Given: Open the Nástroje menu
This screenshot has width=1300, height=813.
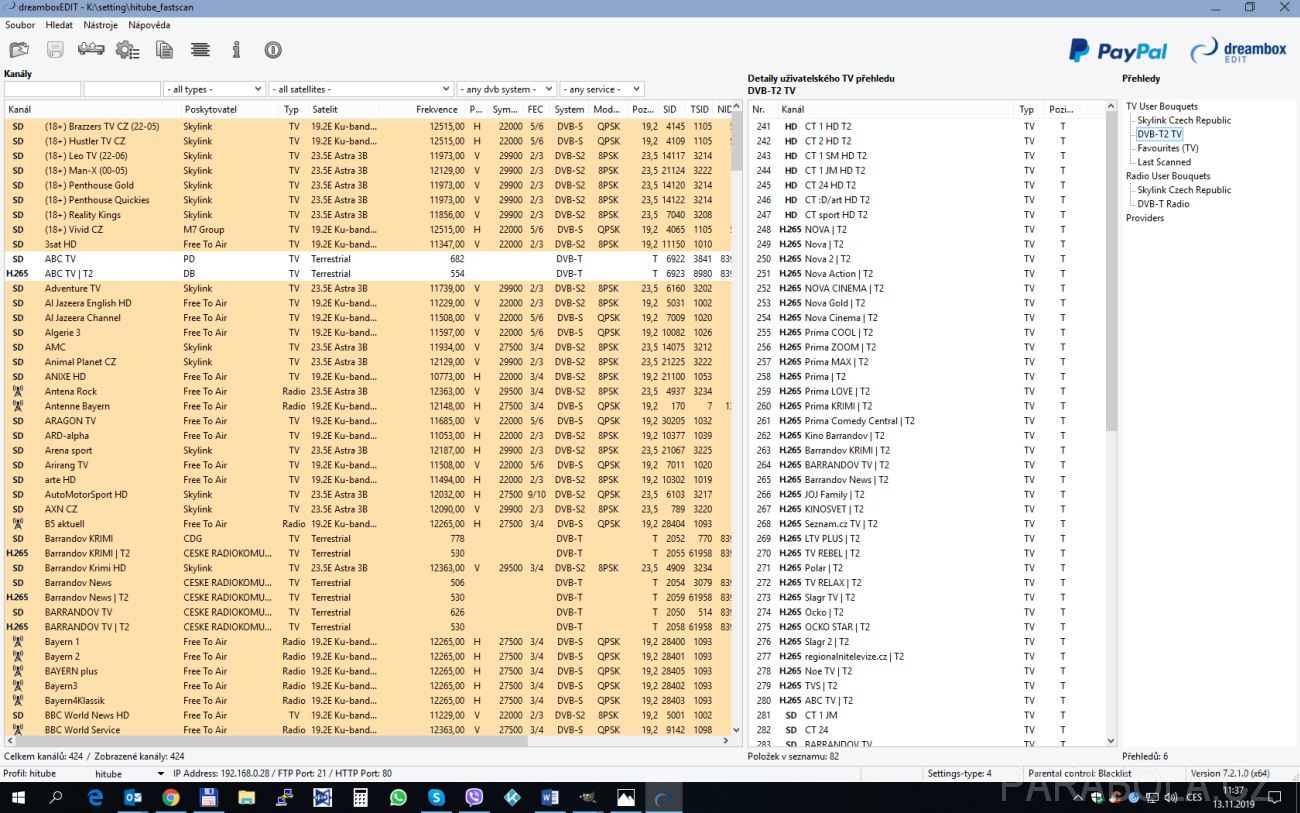Looking at the screenshot, I should (x=100, y=25).
